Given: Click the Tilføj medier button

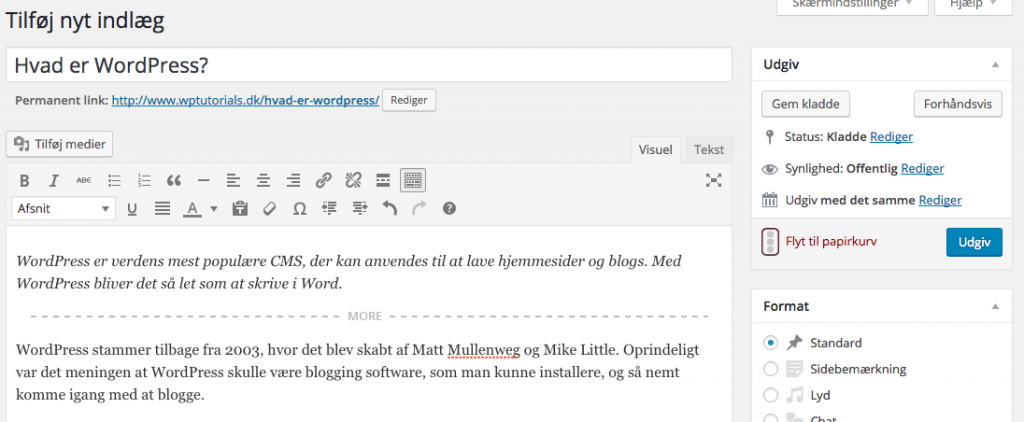Looking at the screenshot, I should 59,144.
